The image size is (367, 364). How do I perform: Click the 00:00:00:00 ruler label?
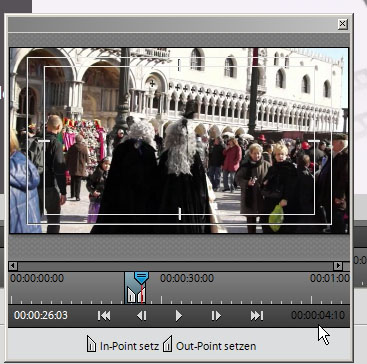(x=37, y=278)
